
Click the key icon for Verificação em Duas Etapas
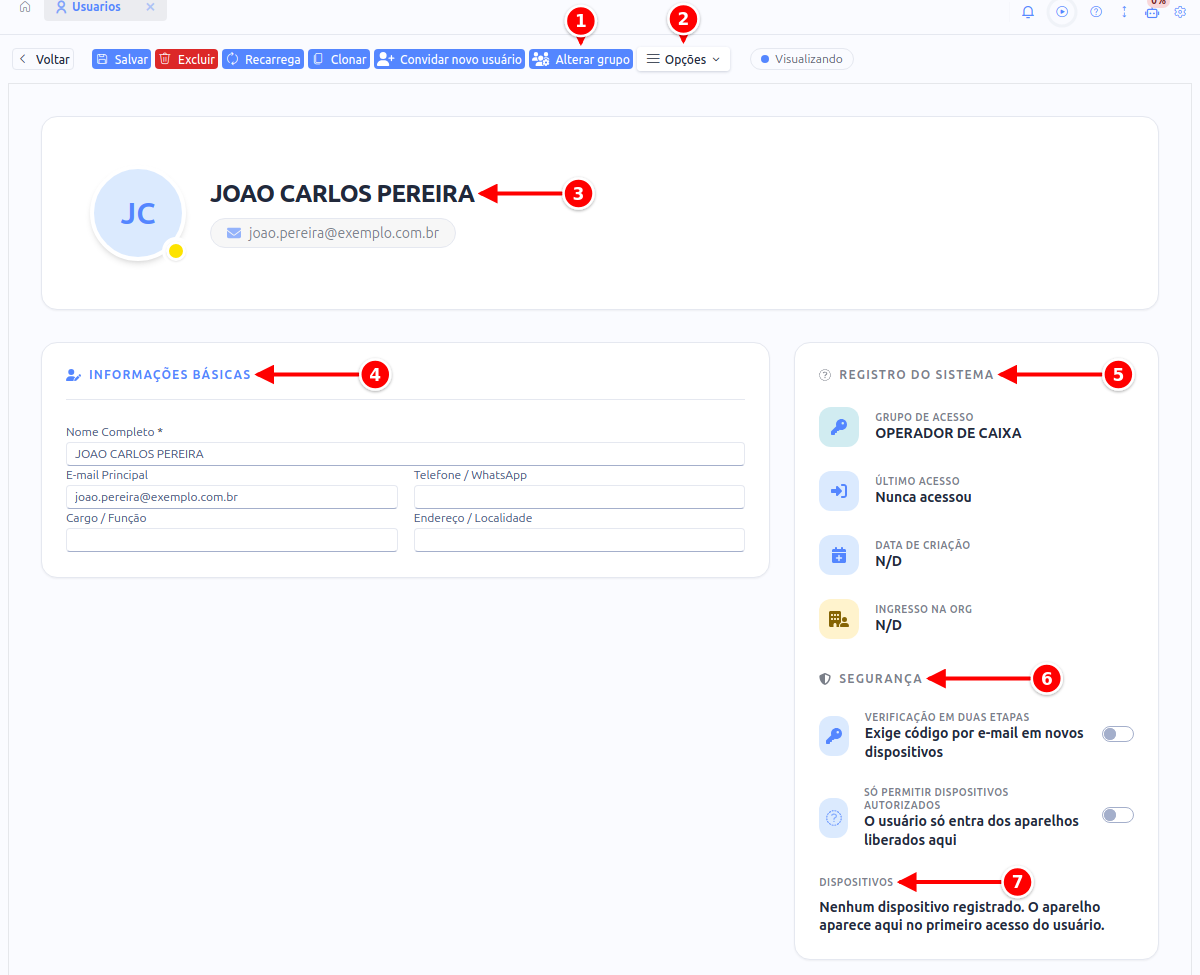(x=833, y=736)
